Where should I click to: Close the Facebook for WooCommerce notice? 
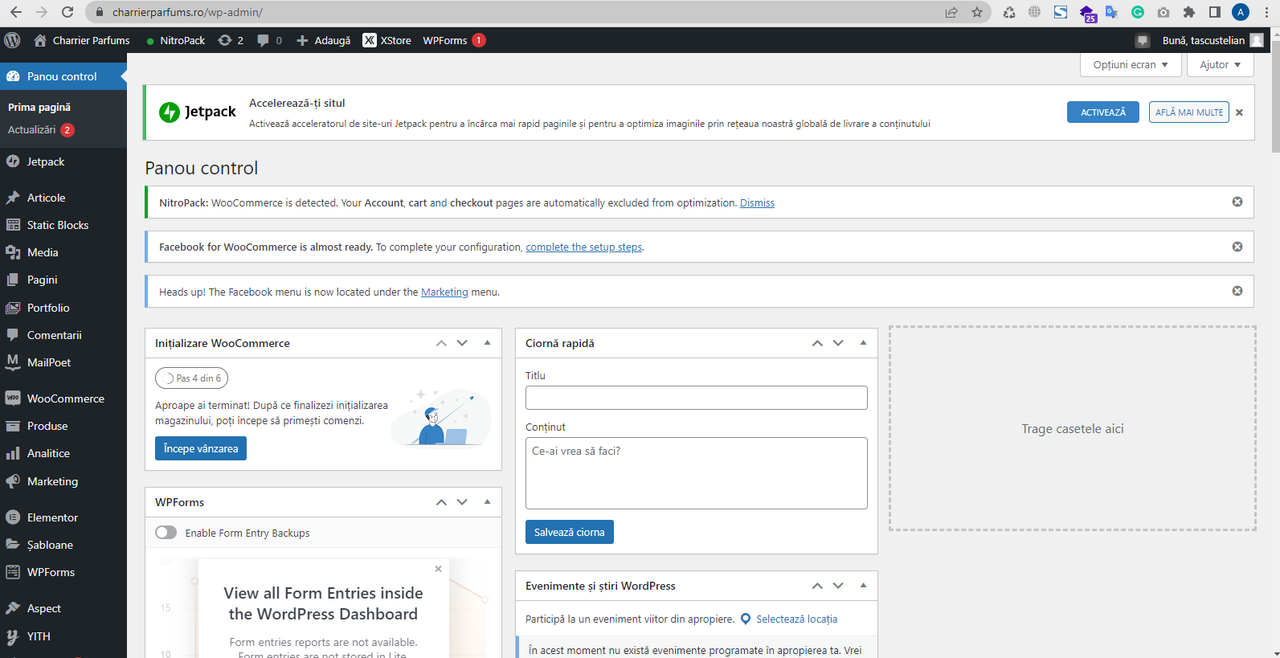point(1237,247)
